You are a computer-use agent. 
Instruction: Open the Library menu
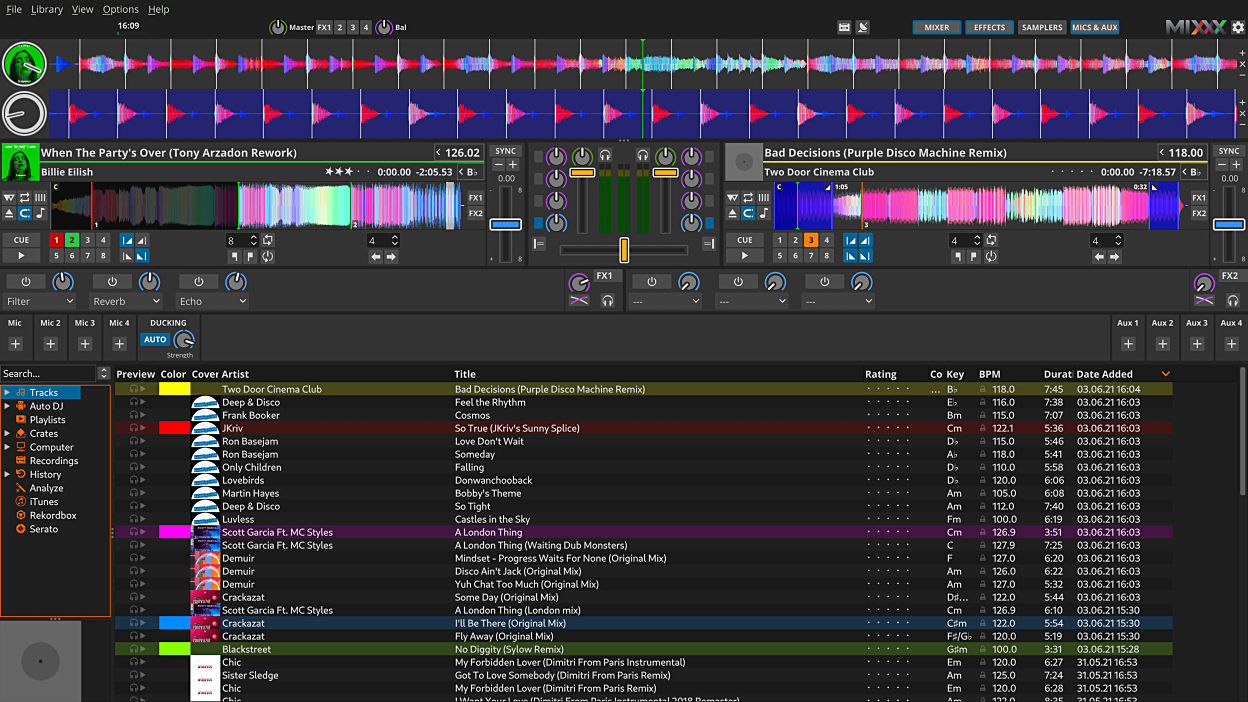point(47,9)
